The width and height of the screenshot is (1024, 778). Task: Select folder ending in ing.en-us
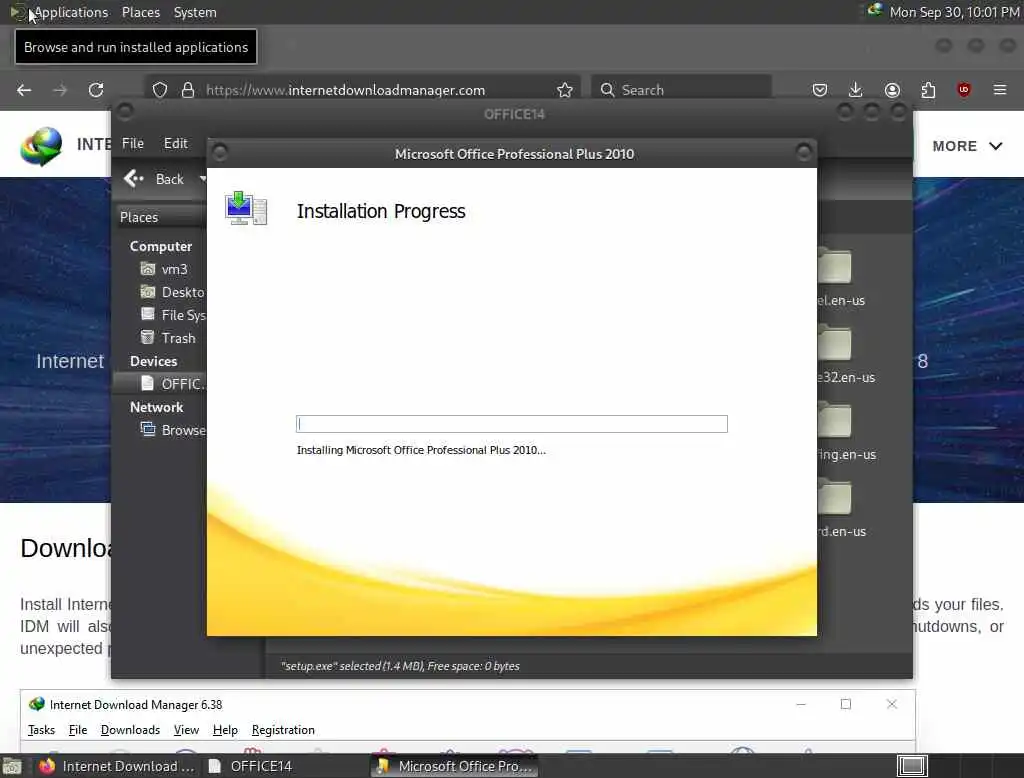[x=846, y=432]
